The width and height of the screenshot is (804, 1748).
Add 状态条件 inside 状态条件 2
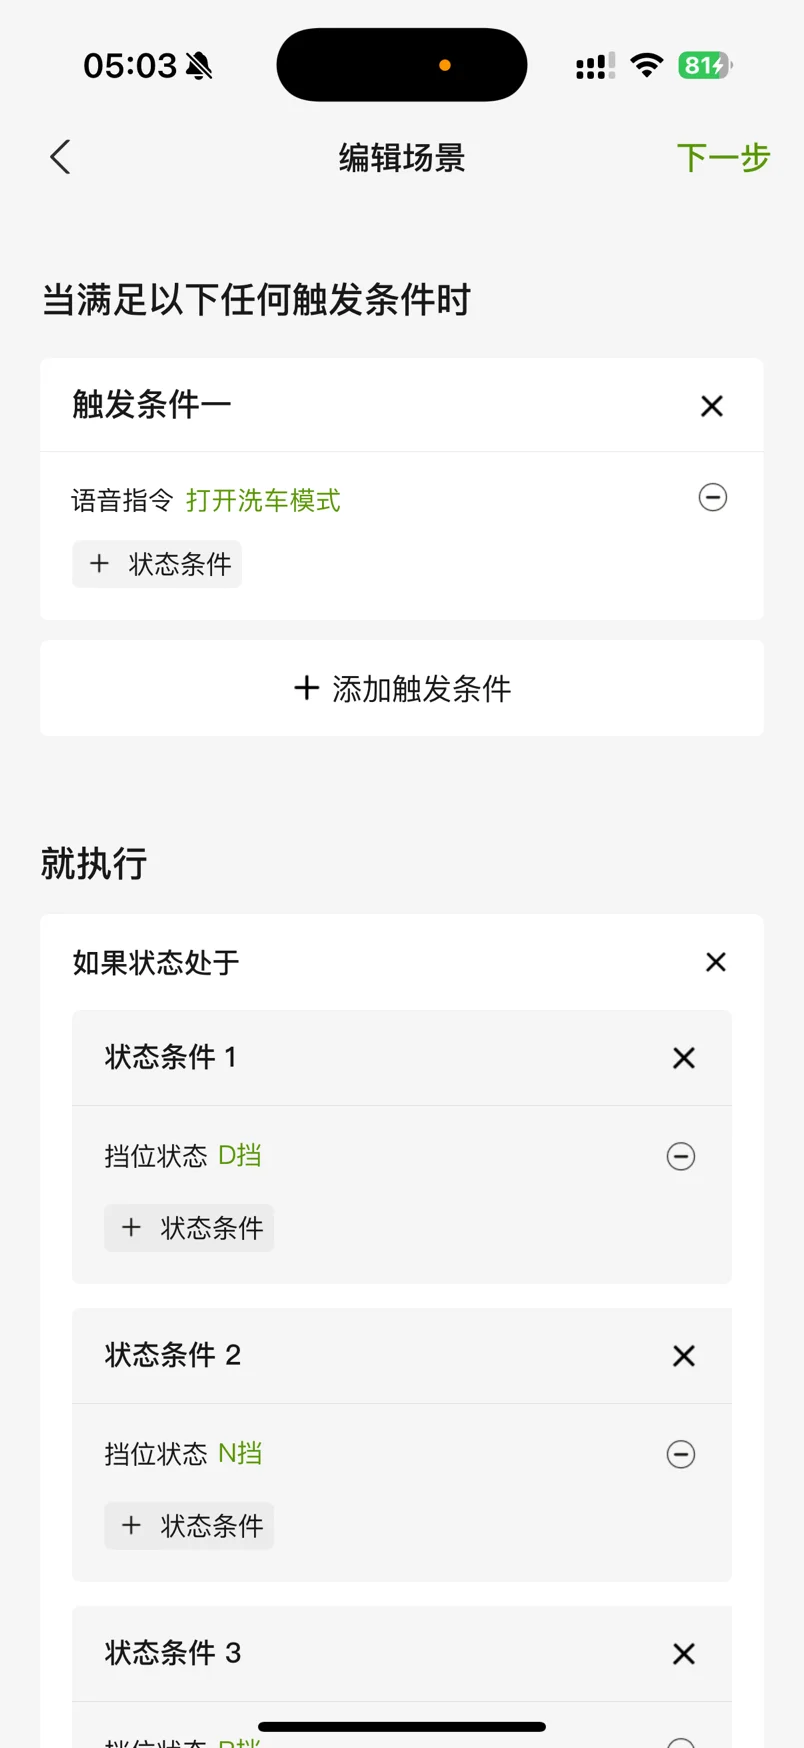189,1526
